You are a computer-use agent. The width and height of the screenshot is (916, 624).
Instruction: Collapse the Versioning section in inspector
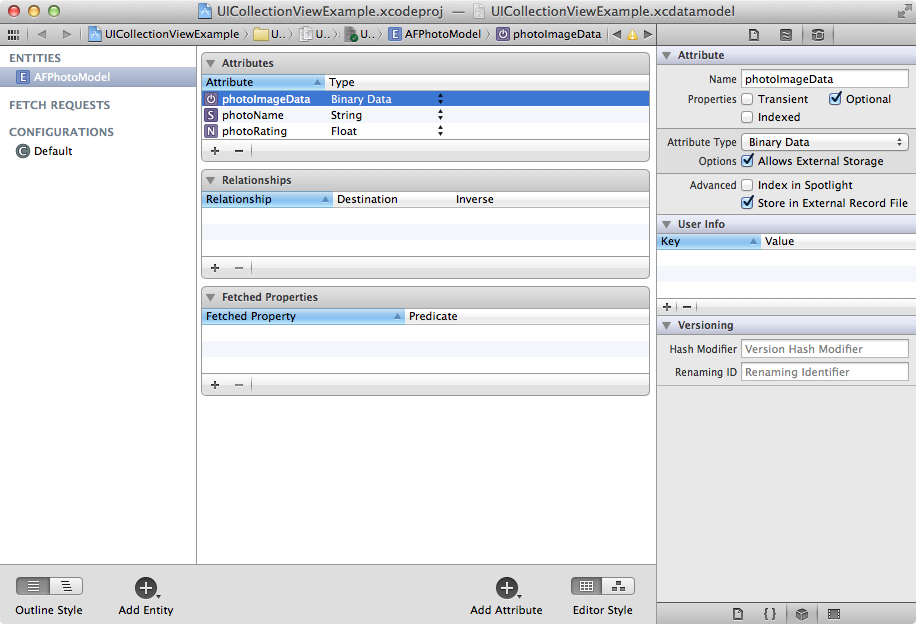click(x=666, y=325)
